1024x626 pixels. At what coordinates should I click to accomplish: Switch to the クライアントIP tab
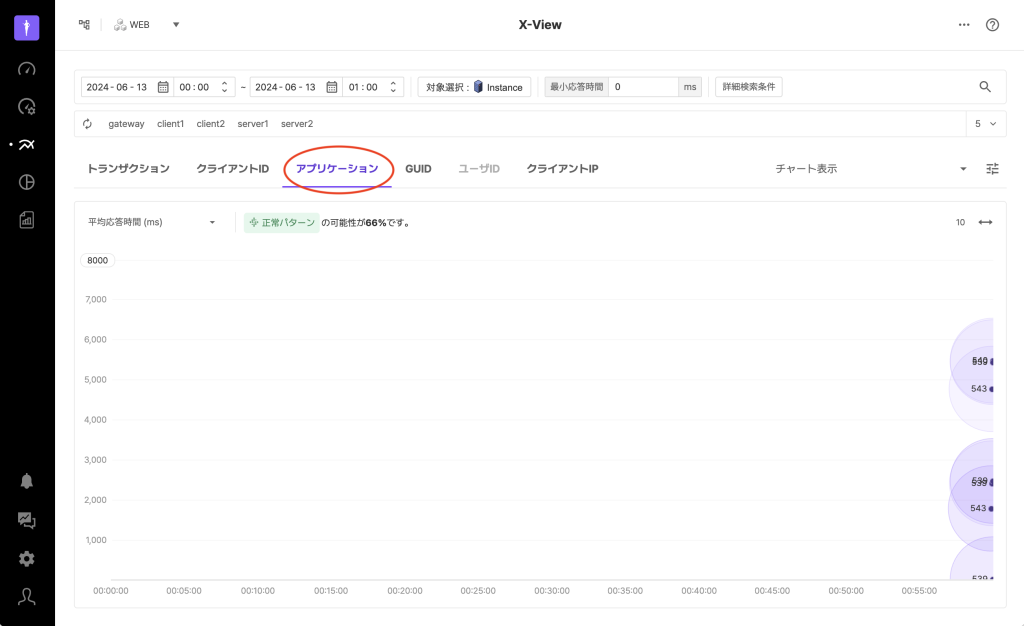[x=562, y=169]
